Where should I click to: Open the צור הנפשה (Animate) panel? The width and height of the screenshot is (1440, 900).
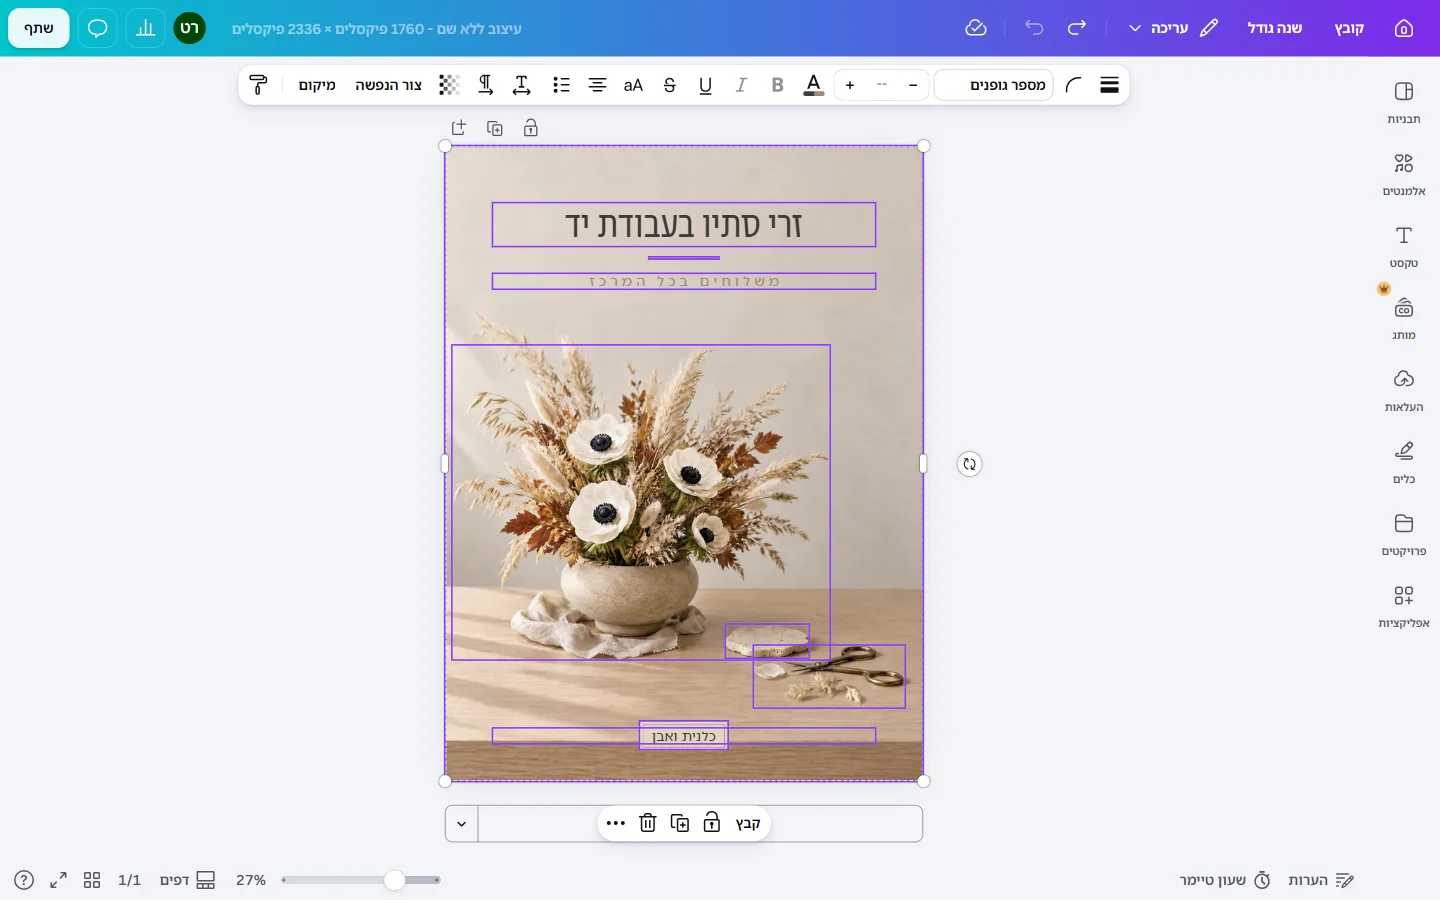389,85
